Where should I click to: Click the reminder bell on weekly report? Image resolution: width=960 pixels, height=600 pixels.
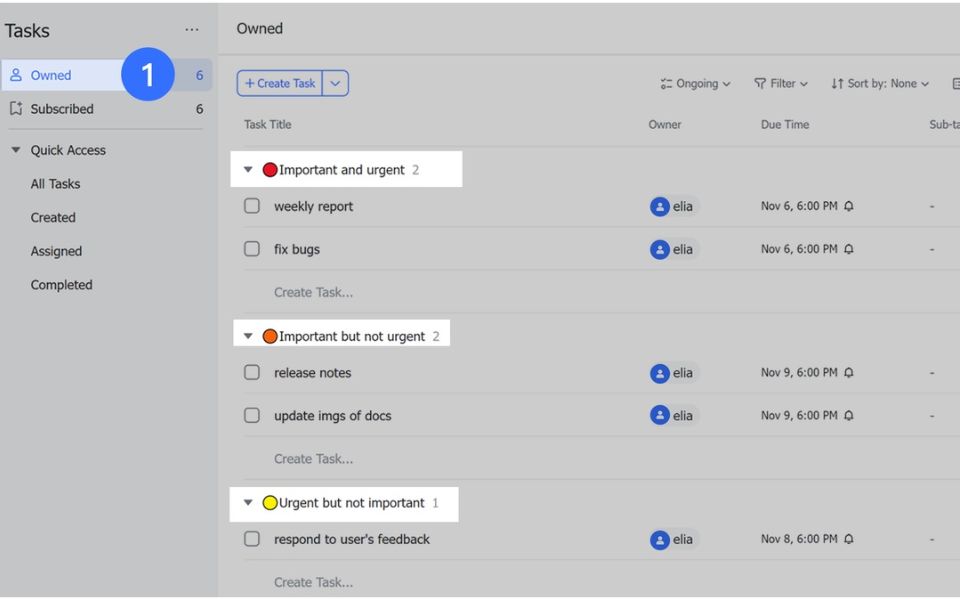[x=849, y=207]
